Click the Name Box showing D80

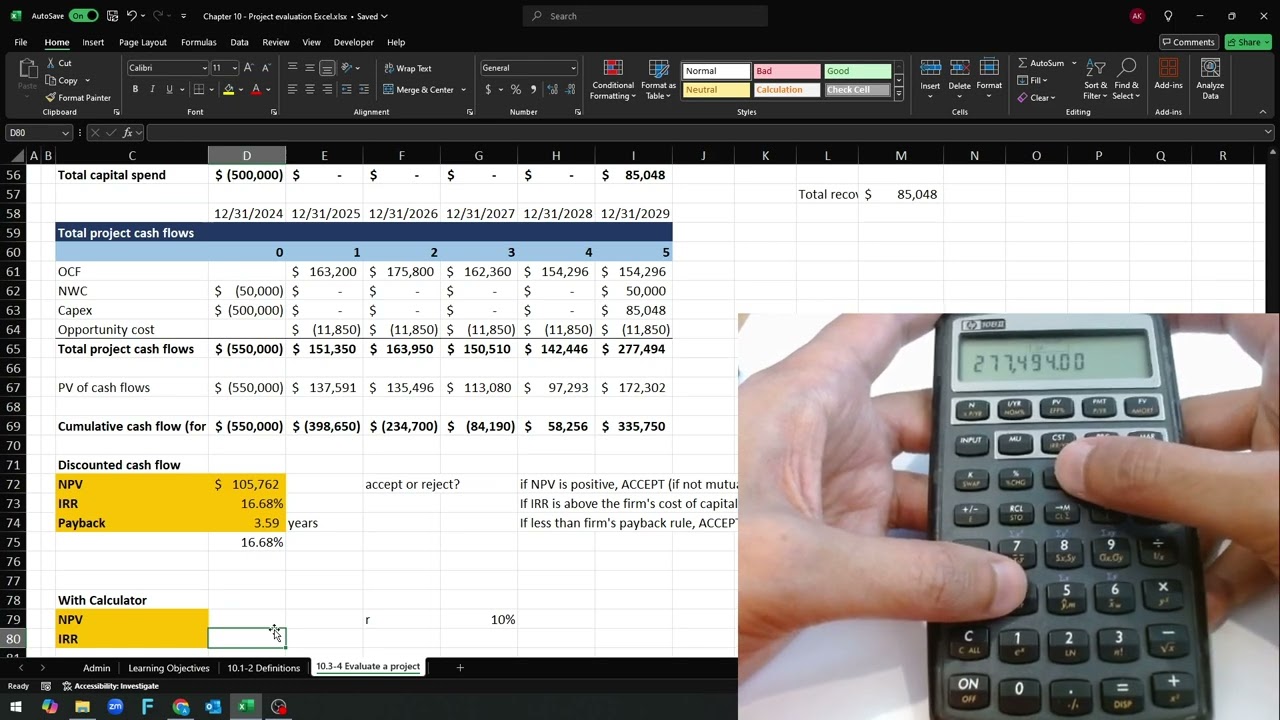[x=38, y=133]
